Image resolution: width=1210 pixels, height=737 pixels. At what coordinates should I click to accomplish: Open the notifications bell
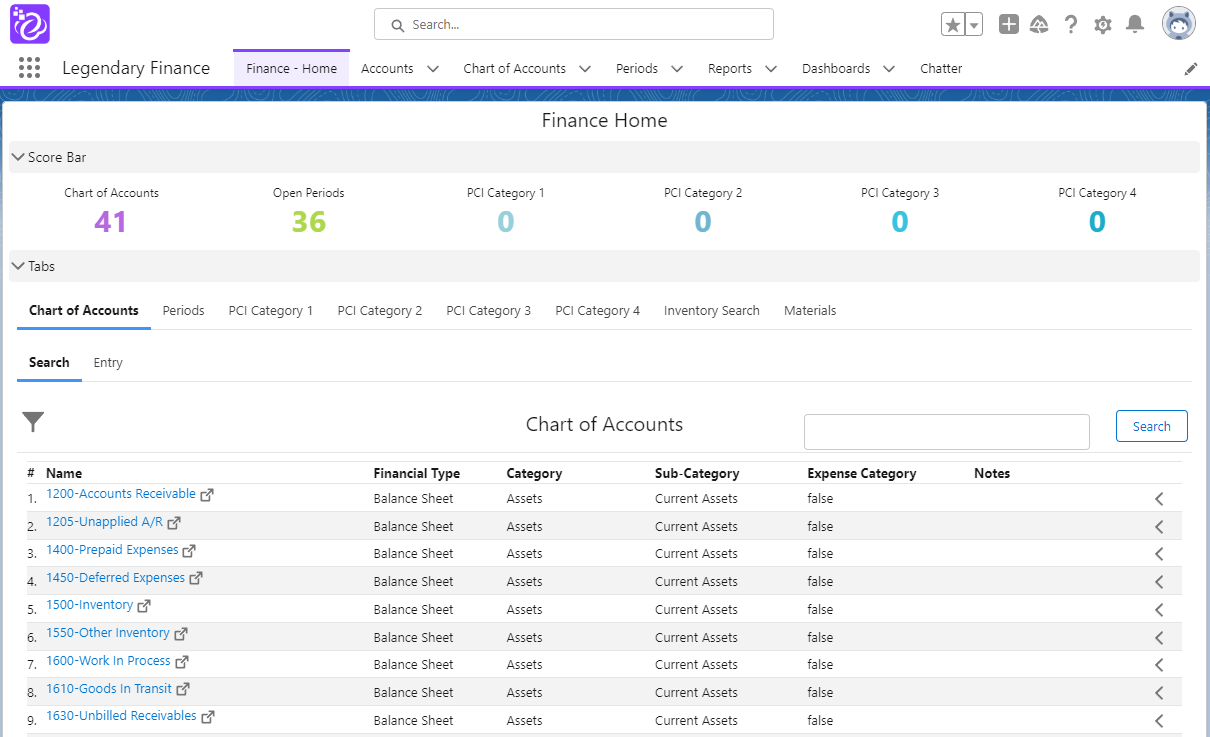(1134, 25)
